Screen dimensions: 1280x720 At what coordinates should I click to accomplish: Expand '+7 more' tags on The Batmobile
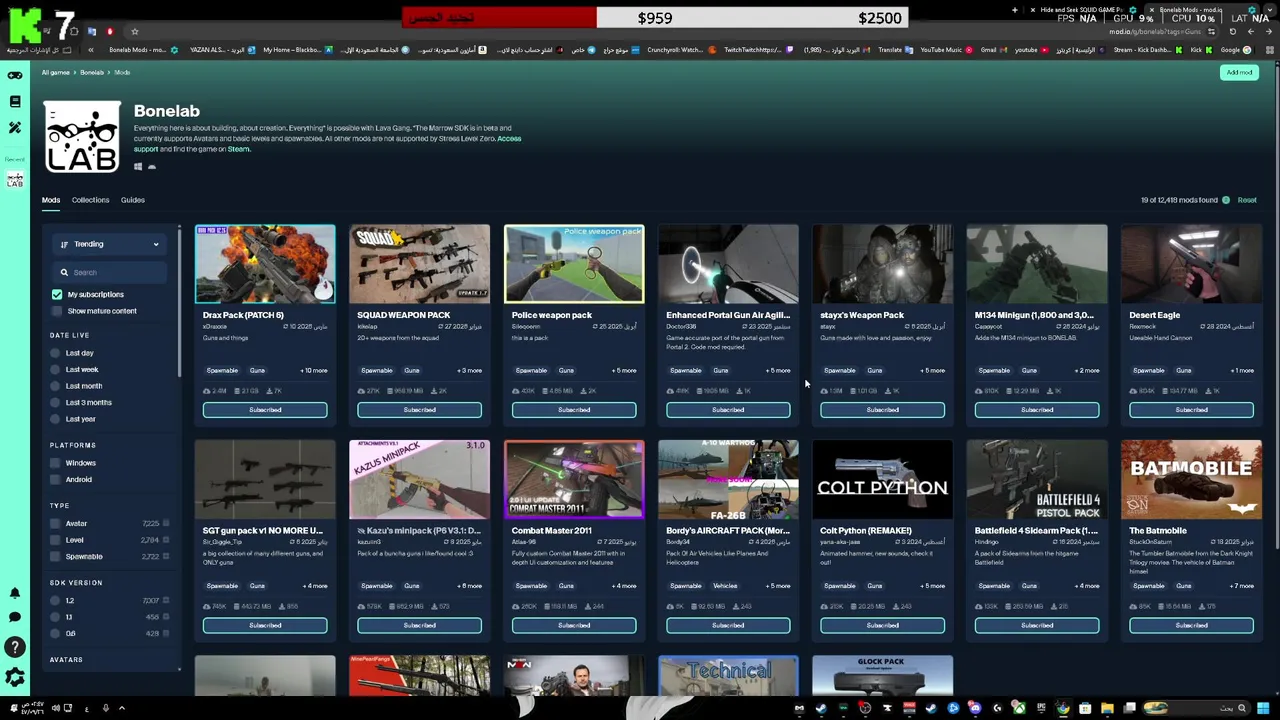(1241, 586)
